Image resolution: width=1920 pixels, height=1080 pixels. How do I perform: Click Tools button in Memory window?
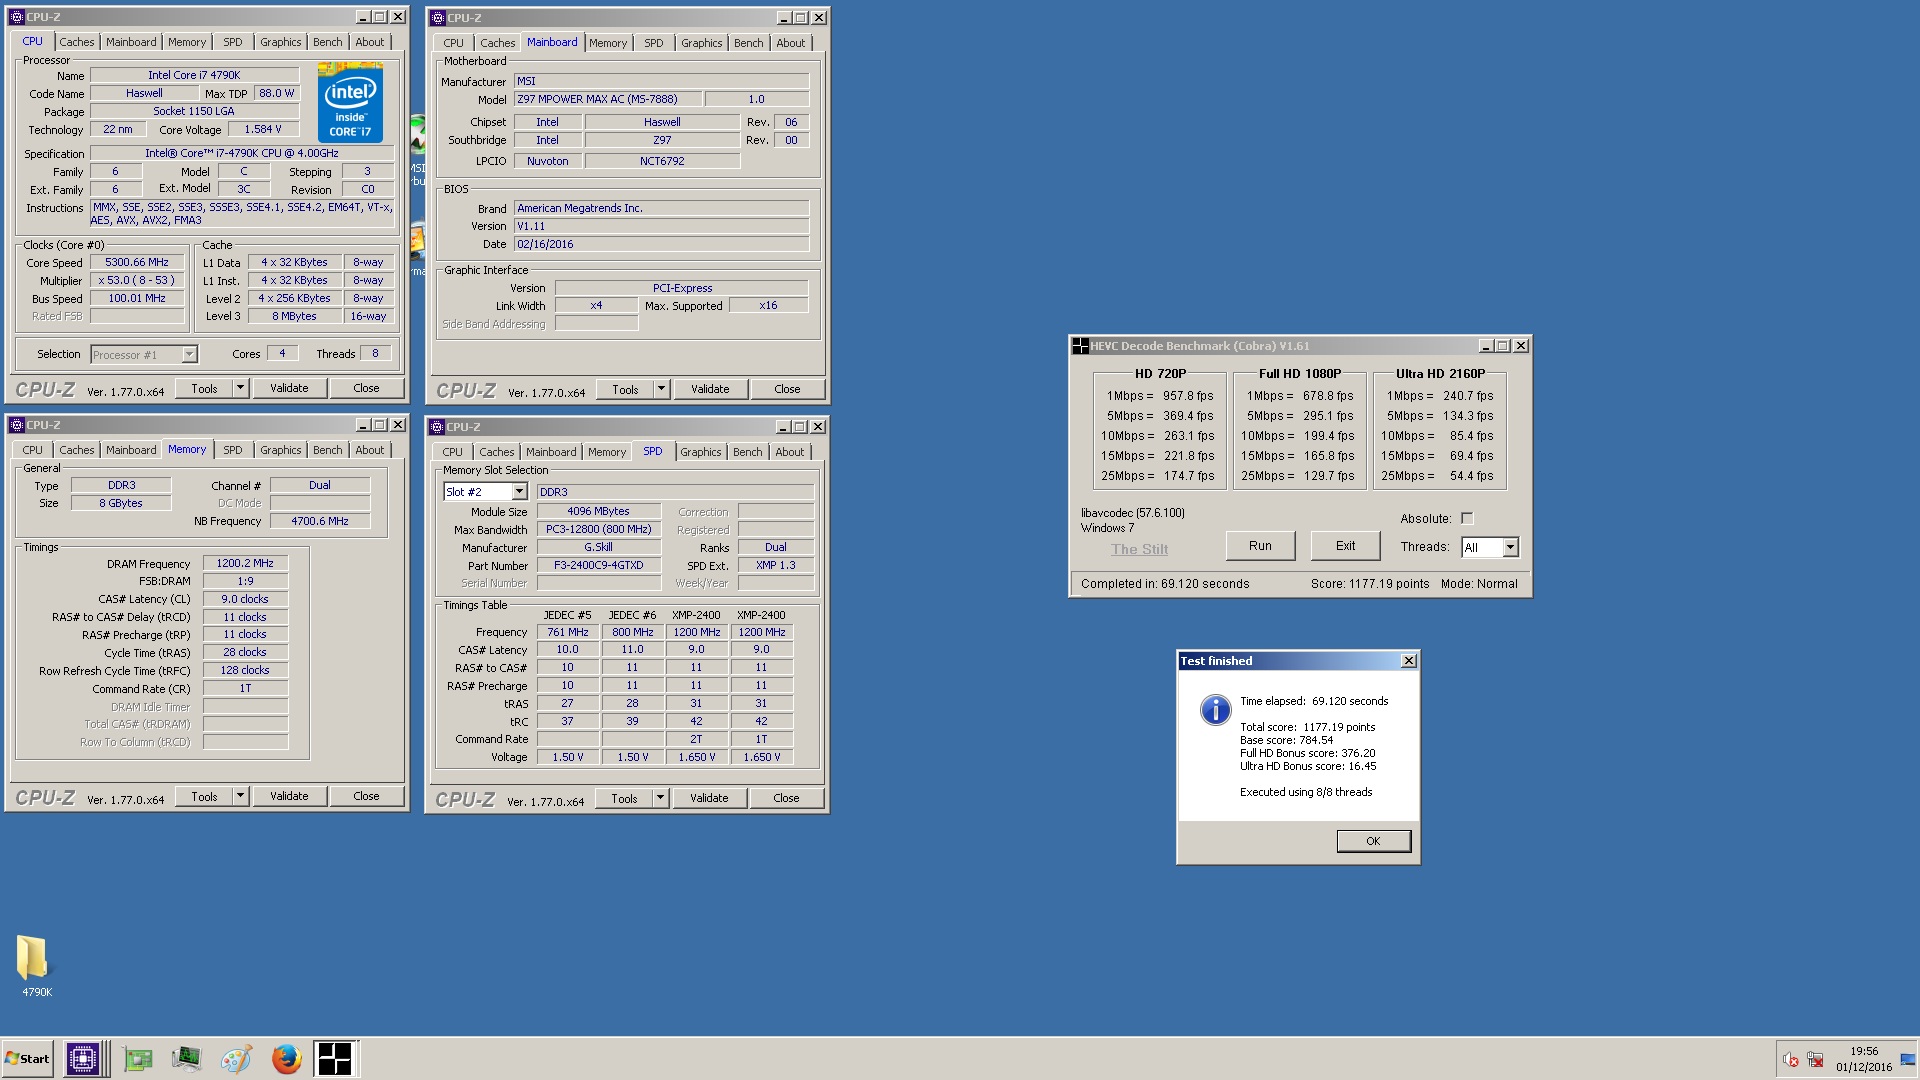204,796
